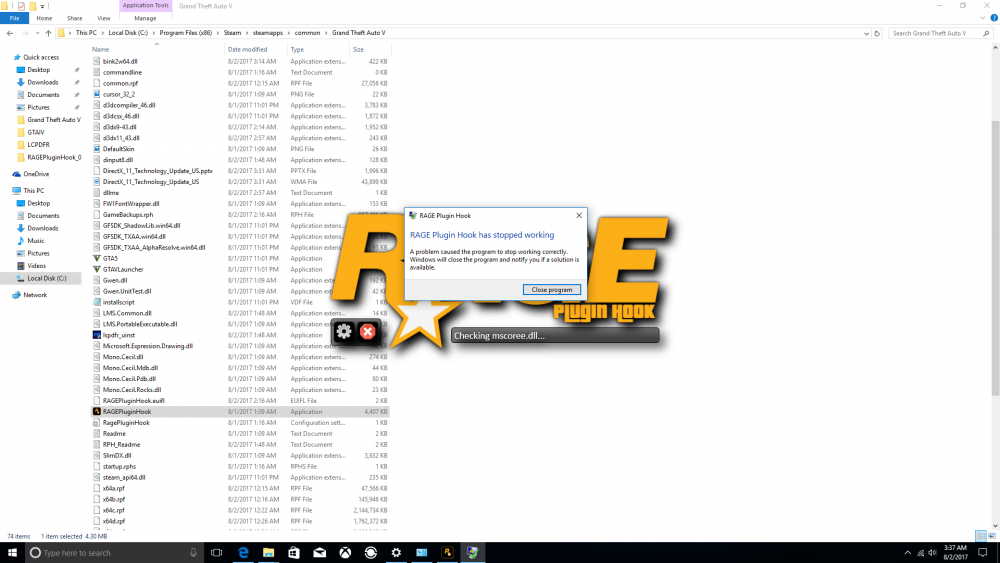
Task: Open Quick Access Toolbar customize dropdown
Action: [43, 6]
